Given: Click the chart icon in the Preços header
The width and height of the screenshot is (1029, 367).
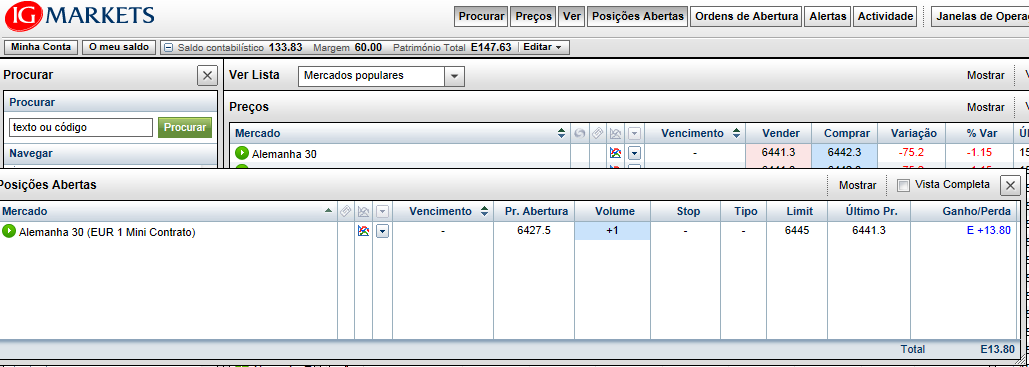Looking at the screenshot, I should pos(616,133).
